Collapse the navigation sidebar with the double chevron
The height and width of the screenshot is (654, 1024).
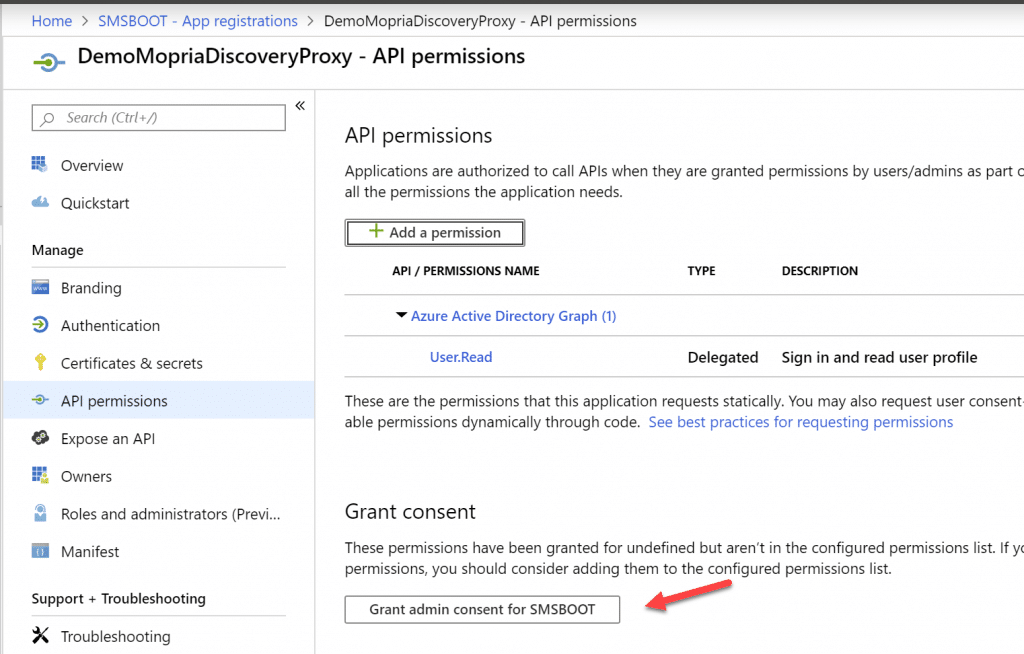pos(300,103)
